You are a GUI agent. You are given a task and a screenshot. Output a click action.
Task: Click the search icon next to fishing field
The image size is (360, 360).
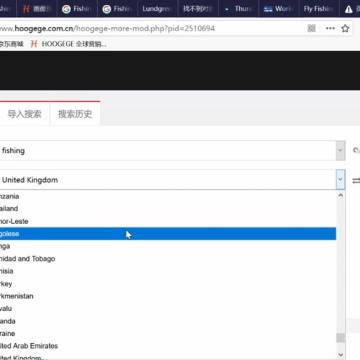coord(356,151)
